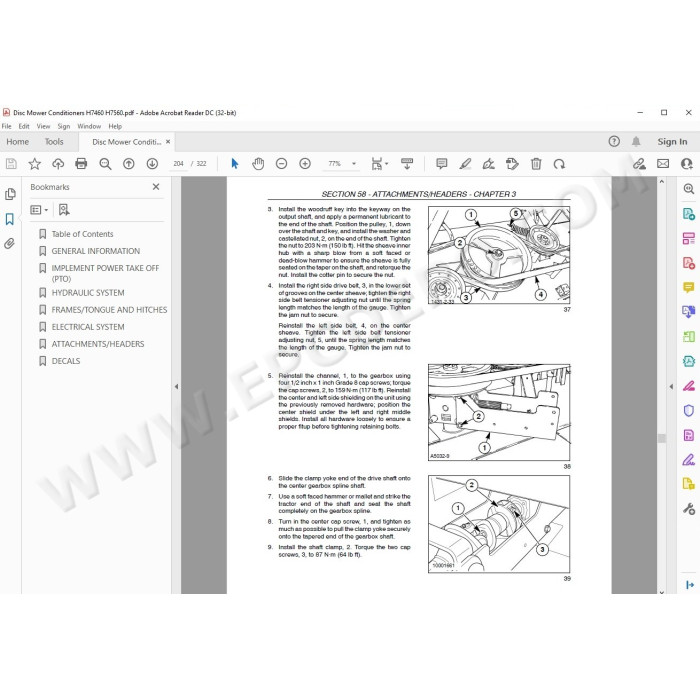Toggle the Bookmarks panel in the left rail

click(x=9, y=219)
